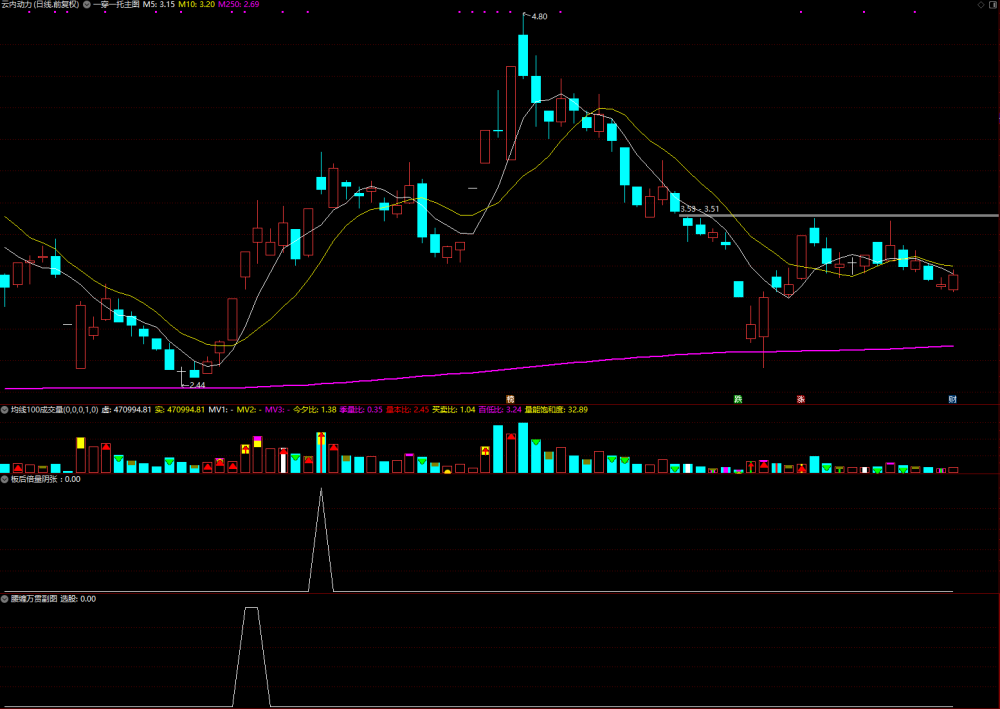Click the rightmost hollow diamond icon at top right

click(x=992, y=5)
